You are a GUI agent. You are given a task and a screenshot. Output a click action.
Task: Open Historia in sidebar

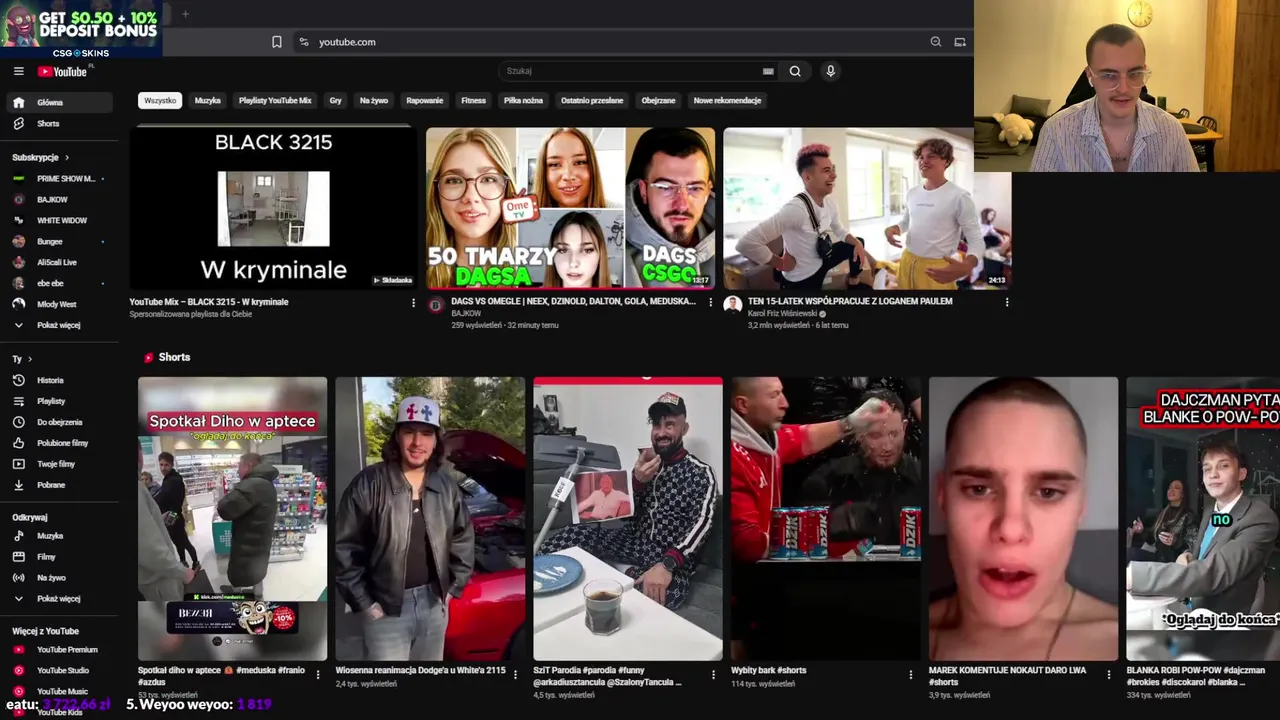tap(60, 380)
